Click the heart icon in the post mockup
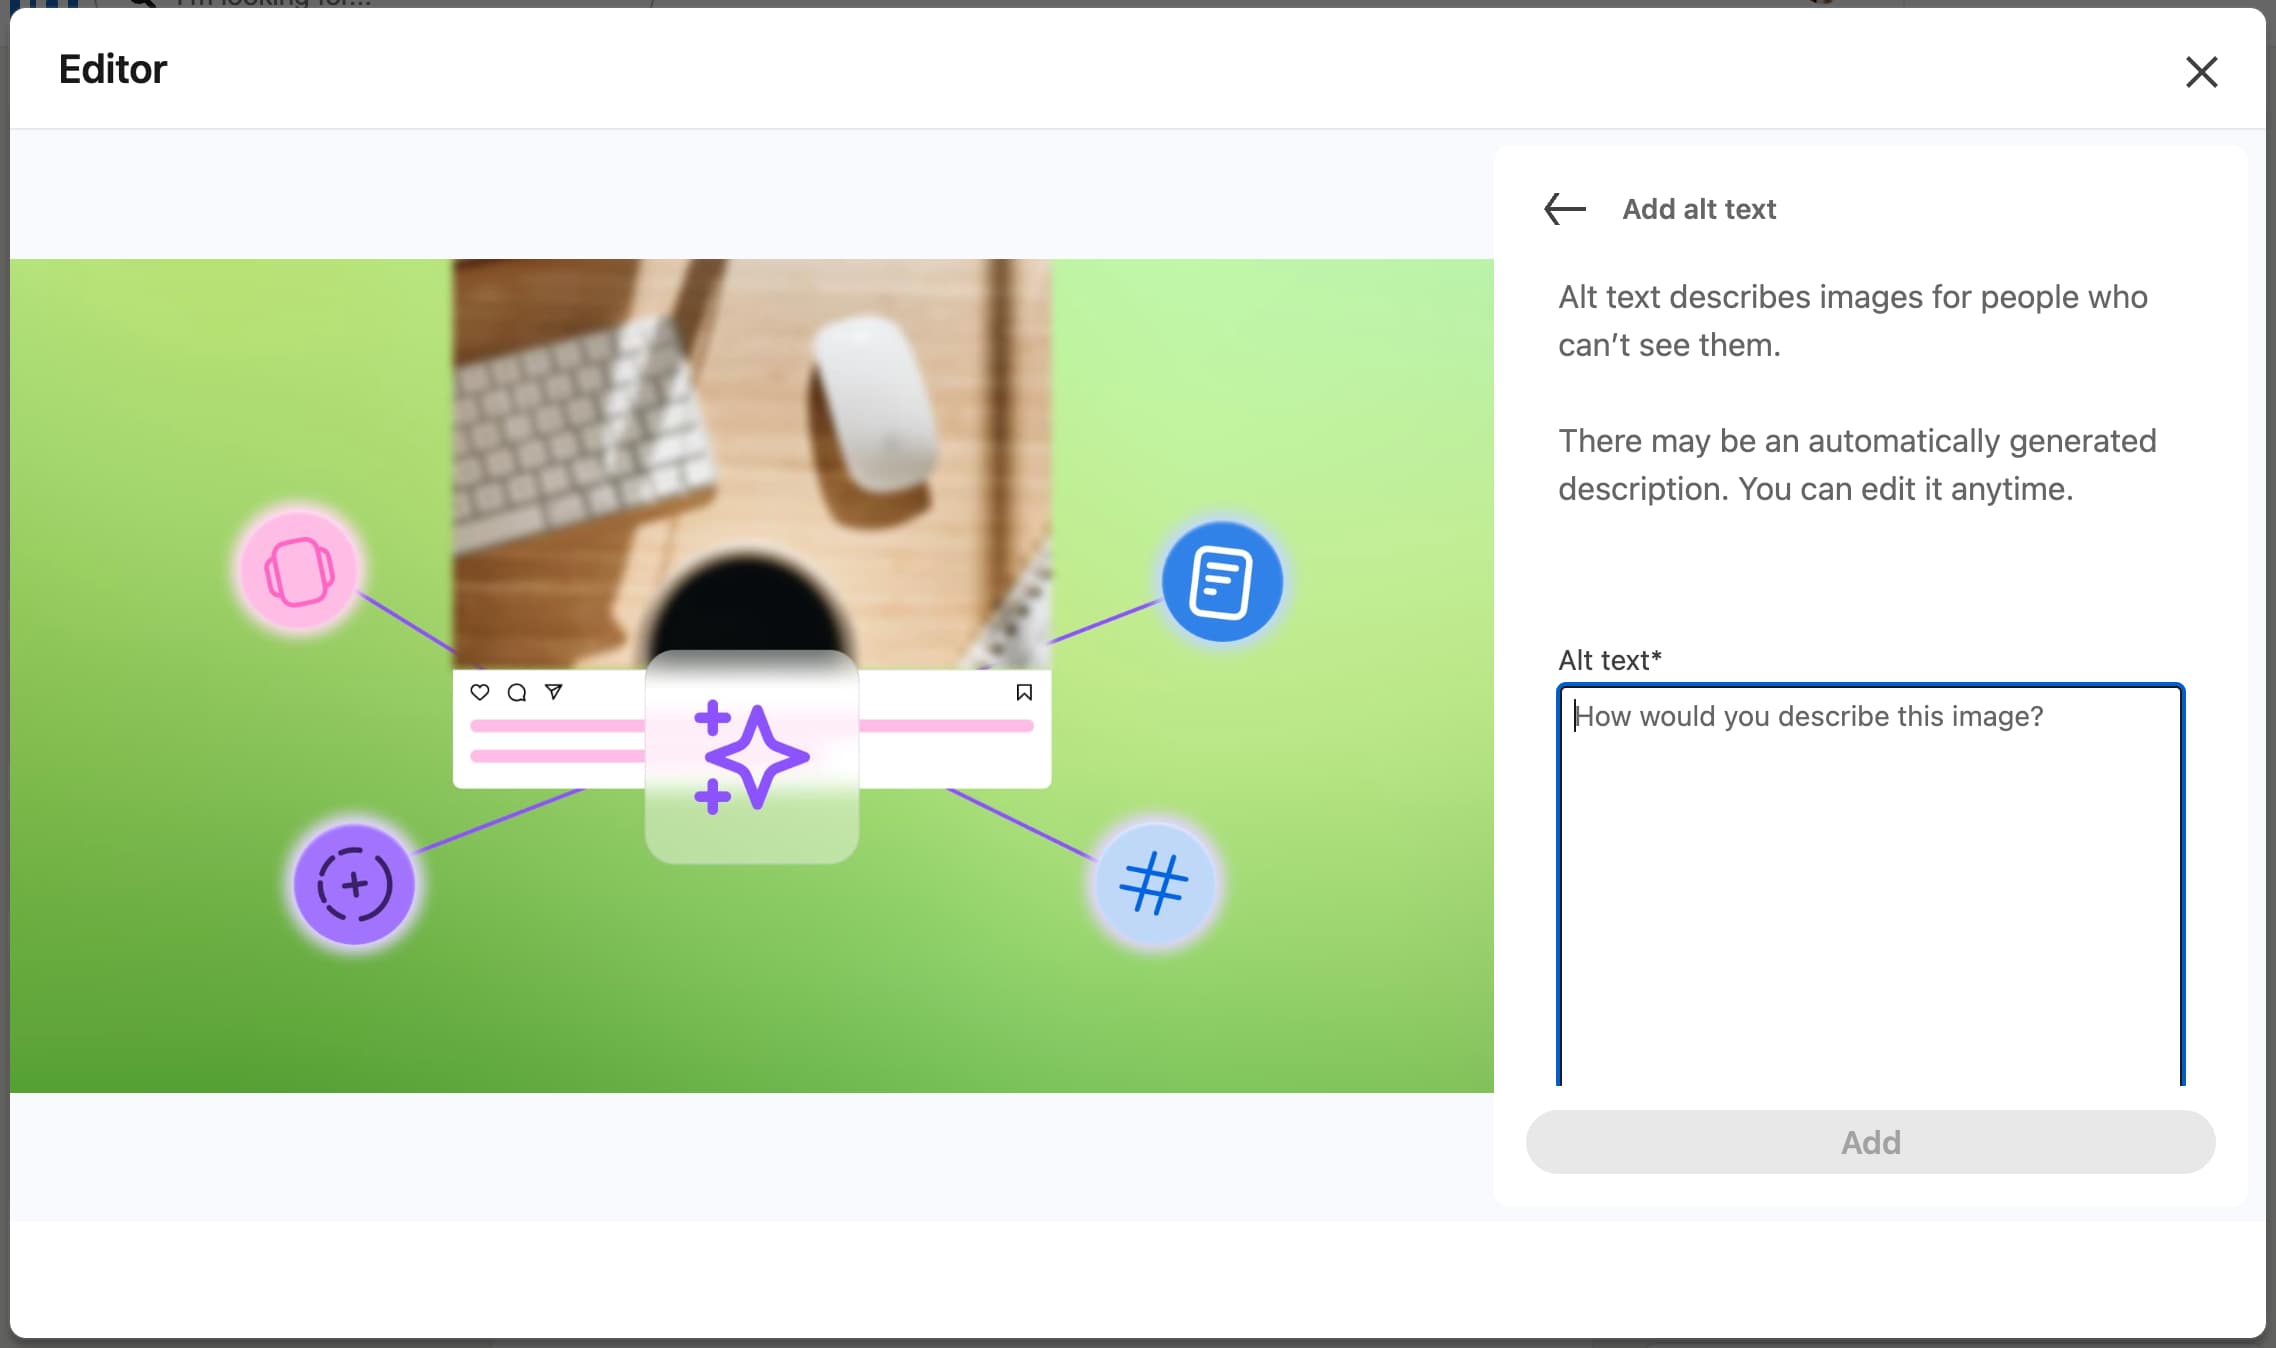Viewport: 2276px width, 1348px height. point(480,692)
